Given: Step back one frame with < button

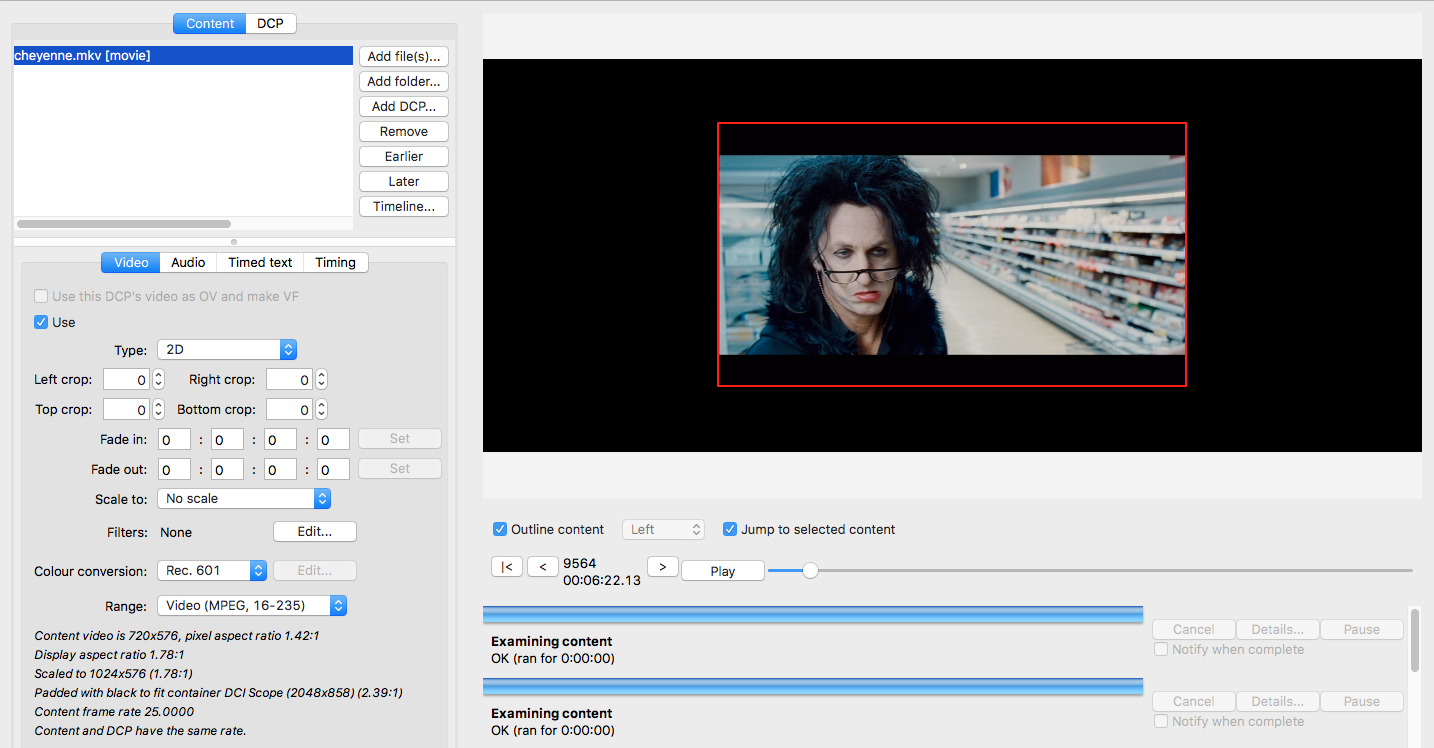Looking at the screenshot, I should click(x=543, y=567).
